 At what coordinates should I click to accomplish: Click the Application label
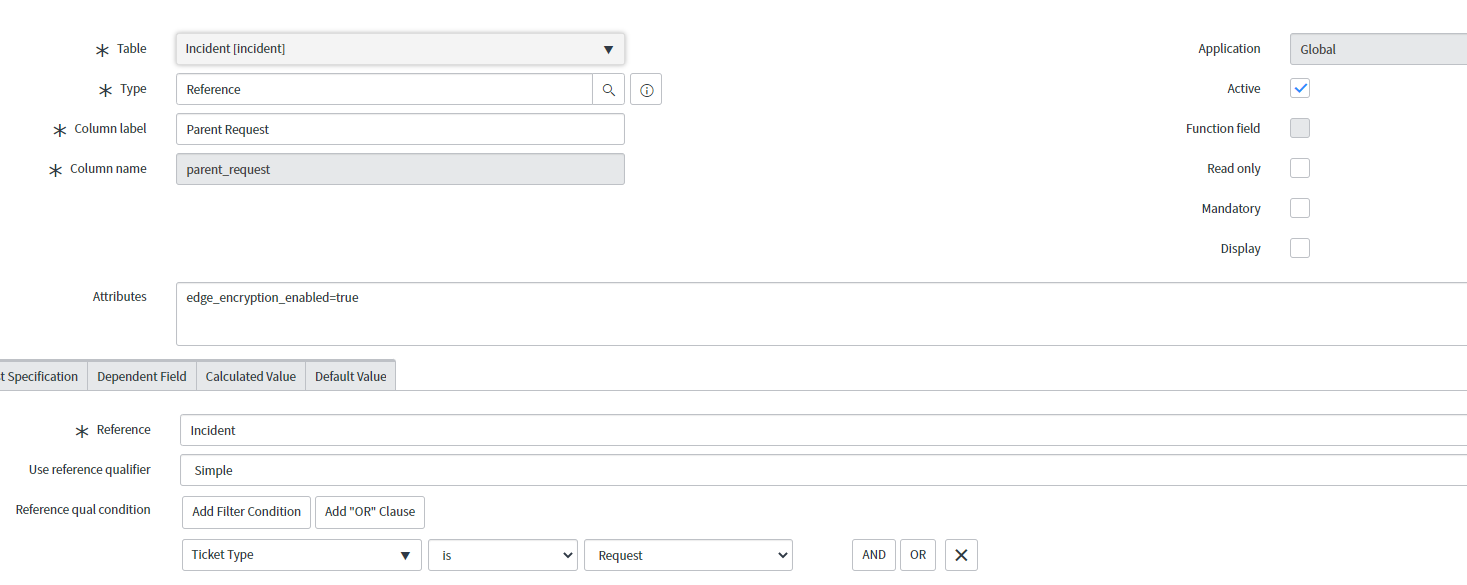point(1229,49)
